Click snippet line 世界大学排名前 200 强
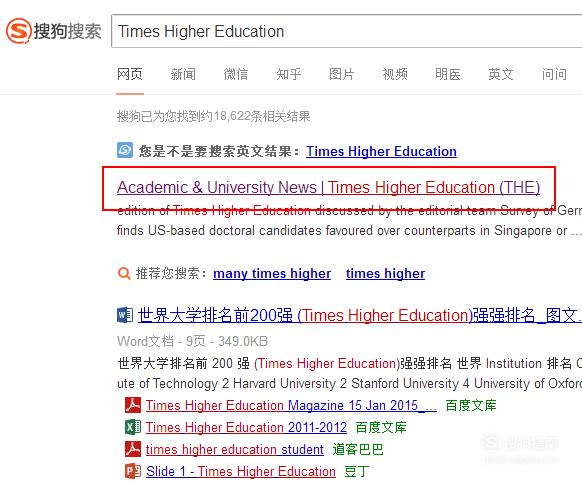 point(349,363)
